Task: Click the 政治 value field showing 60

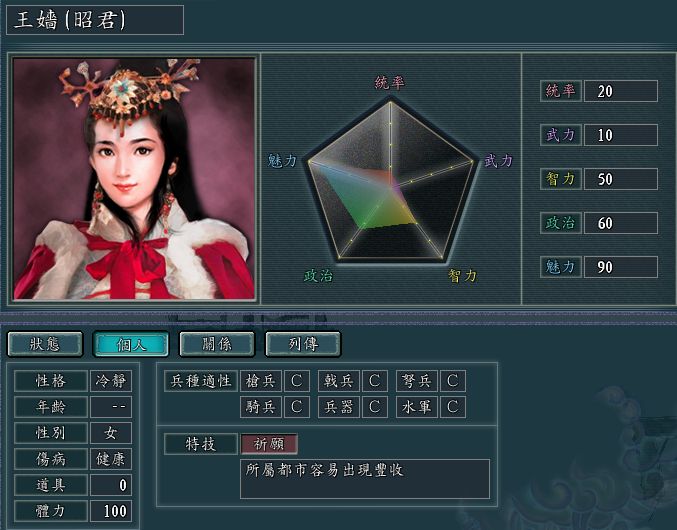Action: coord(621,223)
